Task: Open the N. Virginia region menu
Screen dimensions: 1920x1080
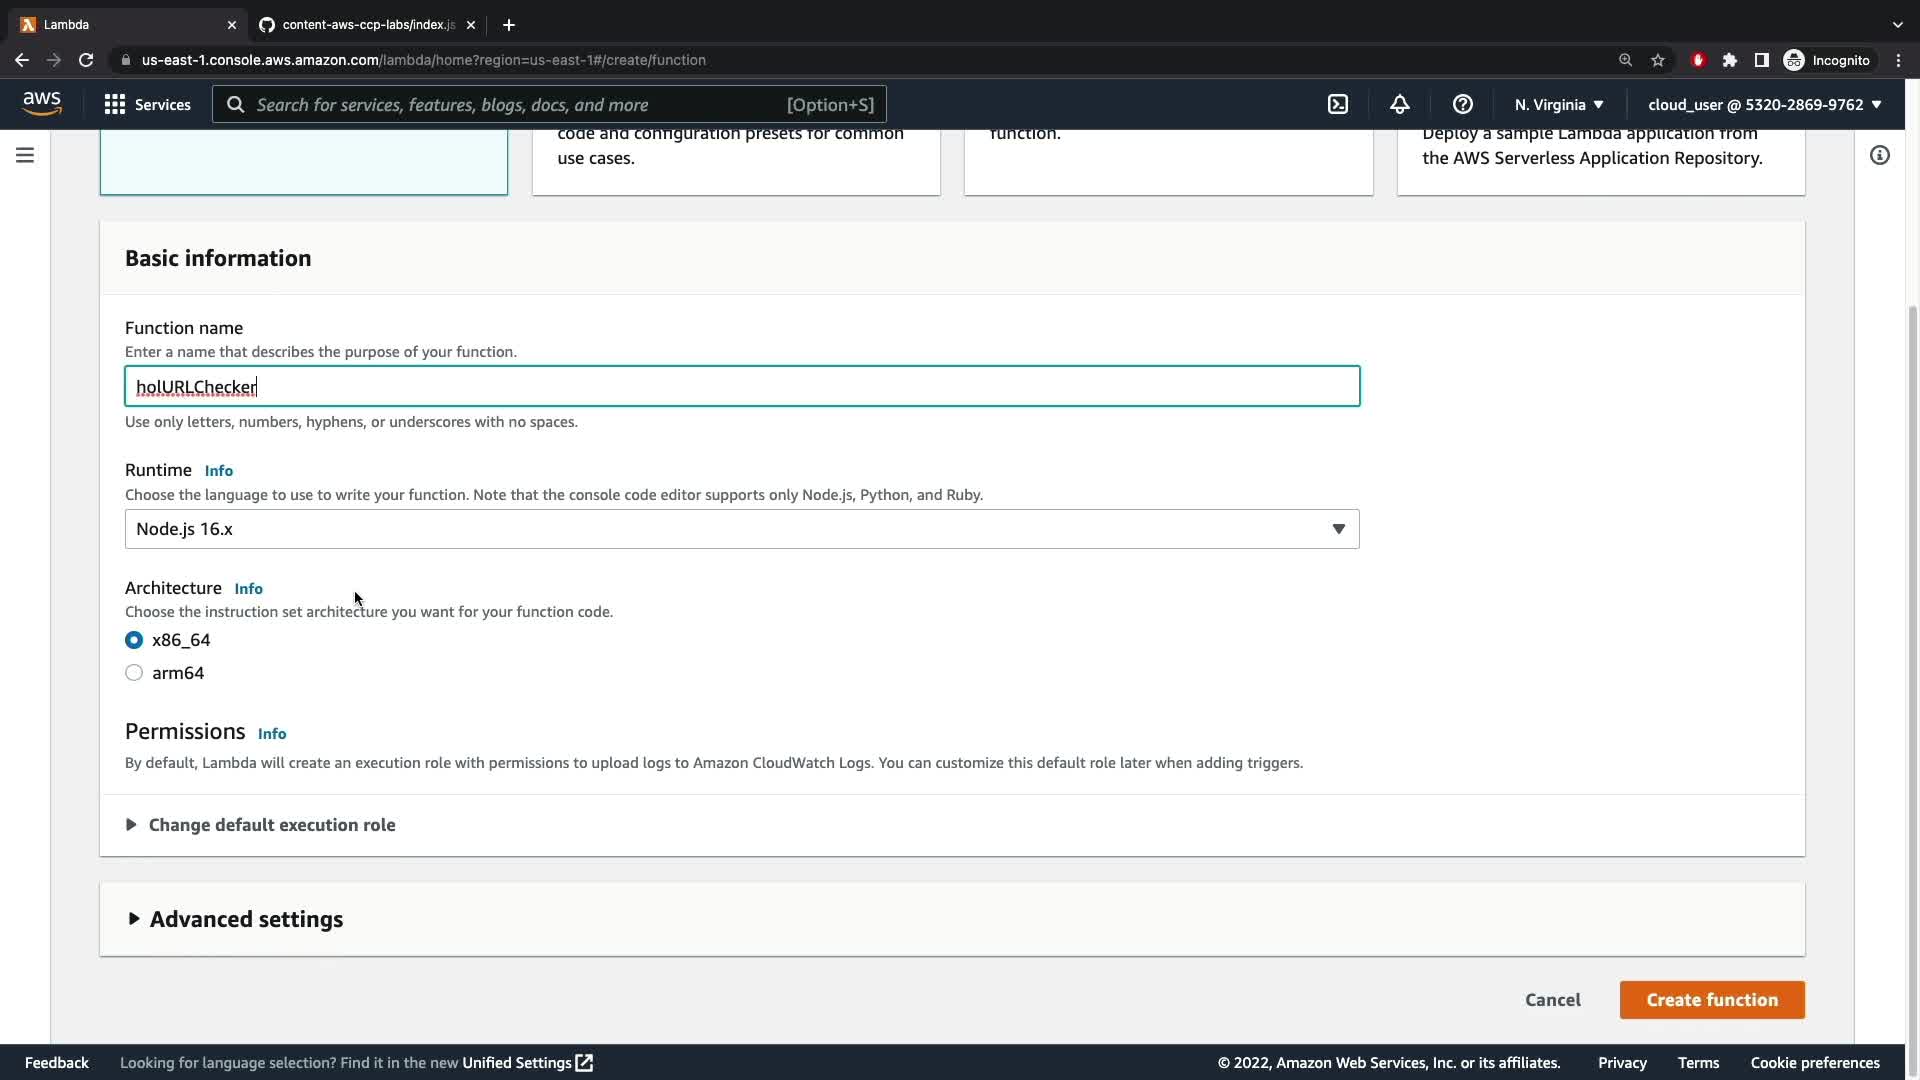Action: point(1558,104)
